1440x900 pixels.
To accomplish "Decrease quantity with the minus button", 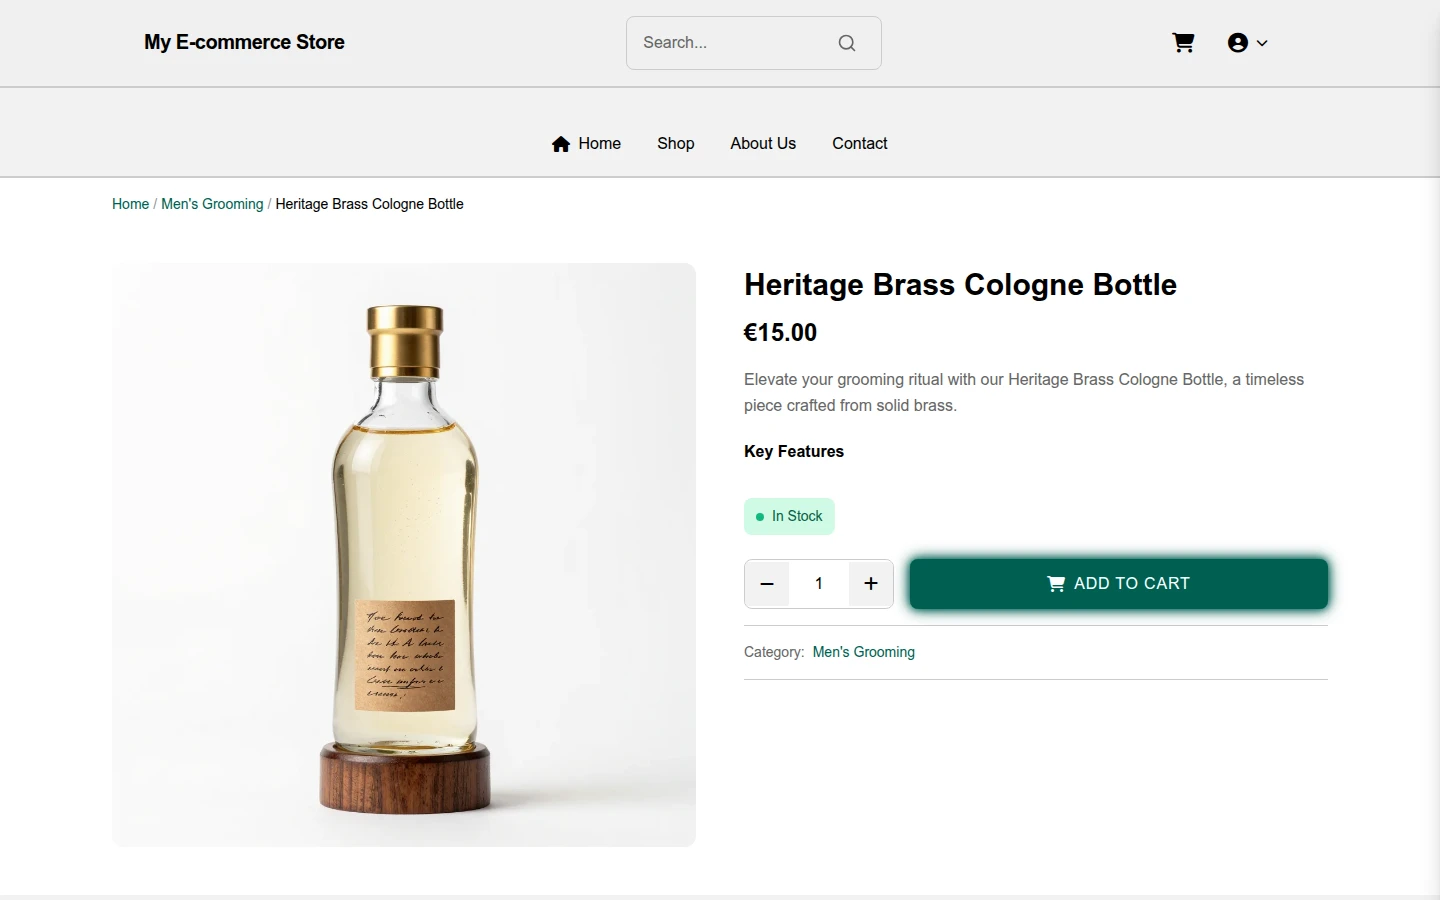I will click(x=767, y=584).
